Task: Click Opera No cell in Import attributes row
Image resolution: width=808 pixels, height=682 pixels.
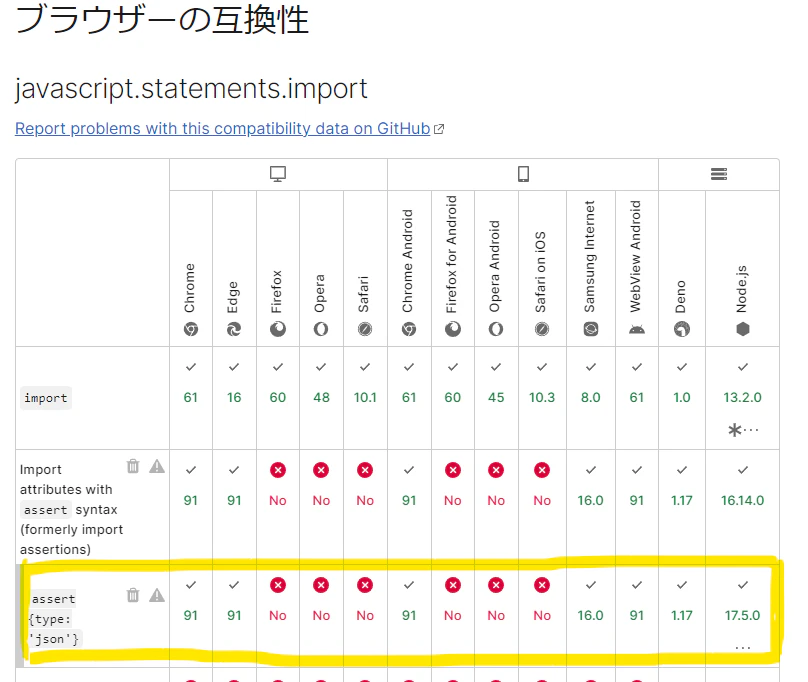Action: click(x=321, y=500)
